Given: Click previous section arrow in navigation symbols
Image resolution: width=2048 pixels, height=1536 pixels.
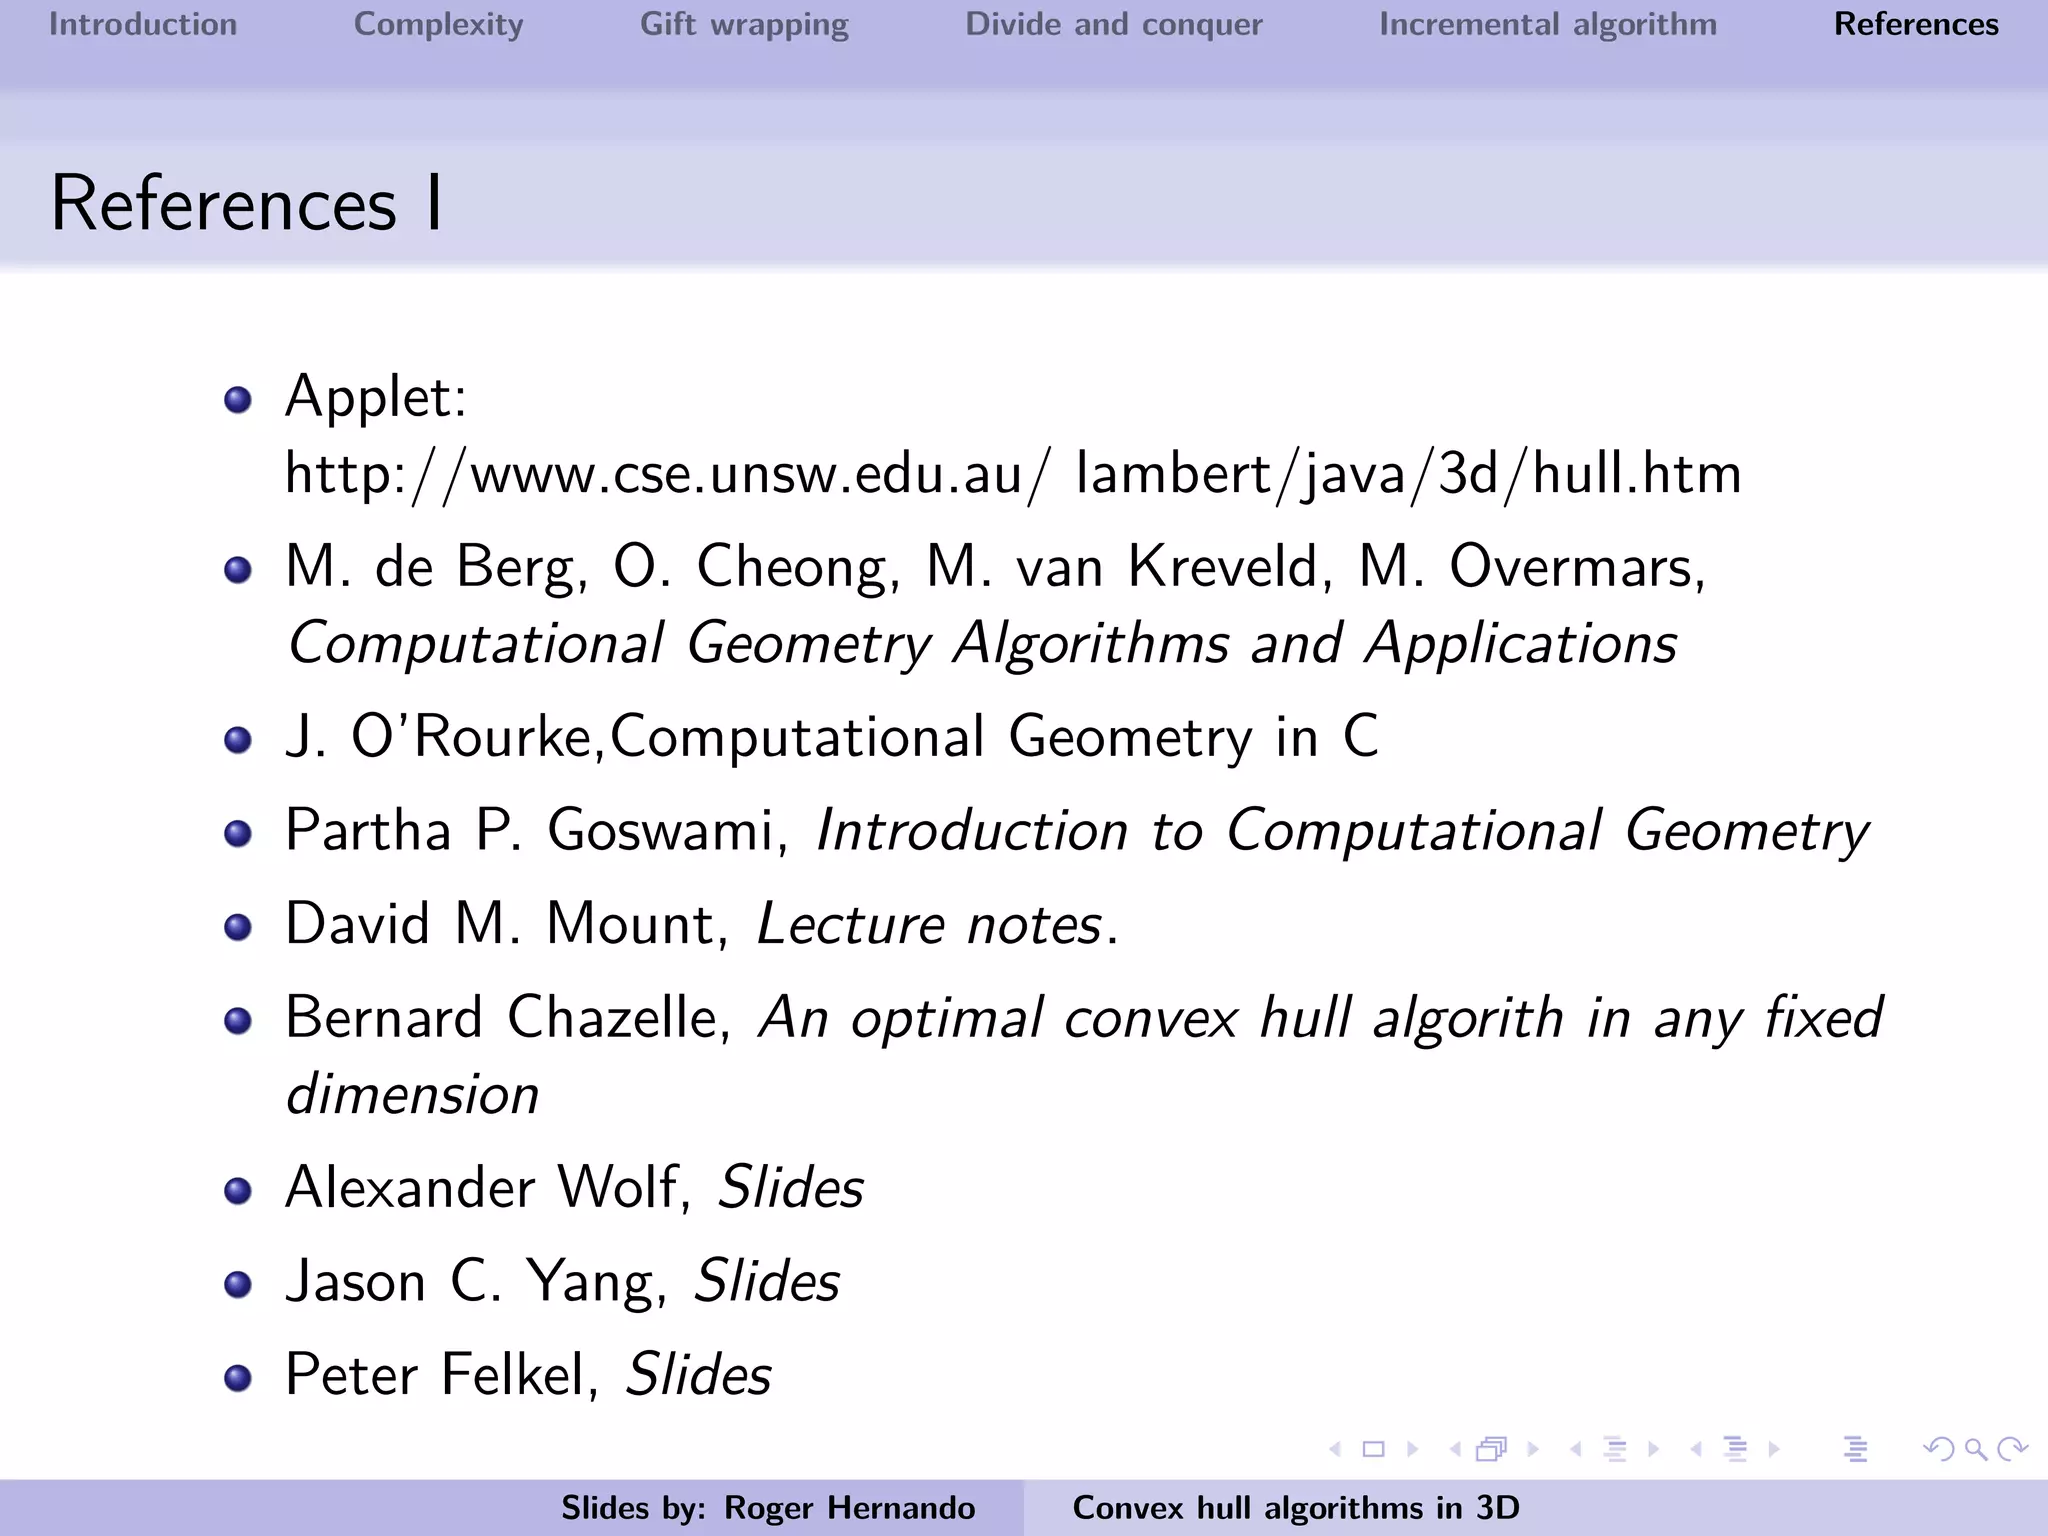Looking at the screenshot, I should pyautogui.click(x=1696, y=1449).
